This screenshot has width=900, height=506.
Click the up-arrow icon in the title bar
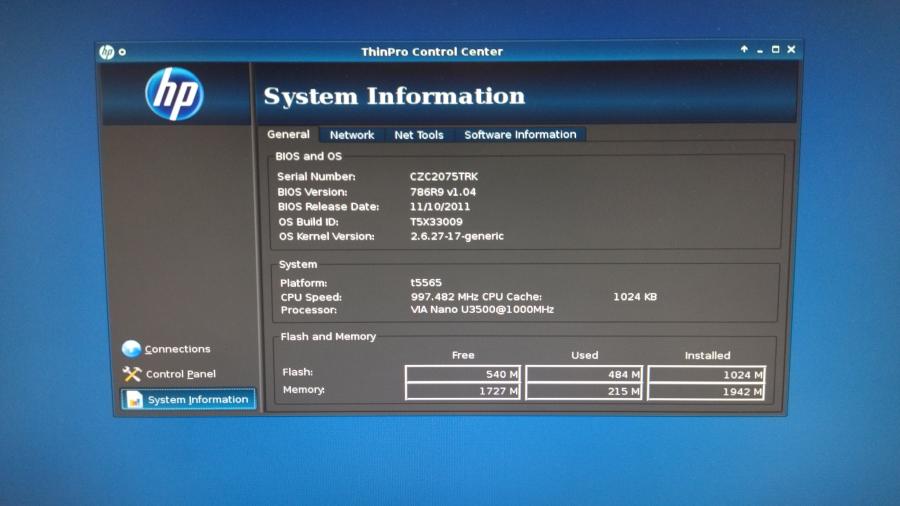[744, 49]
